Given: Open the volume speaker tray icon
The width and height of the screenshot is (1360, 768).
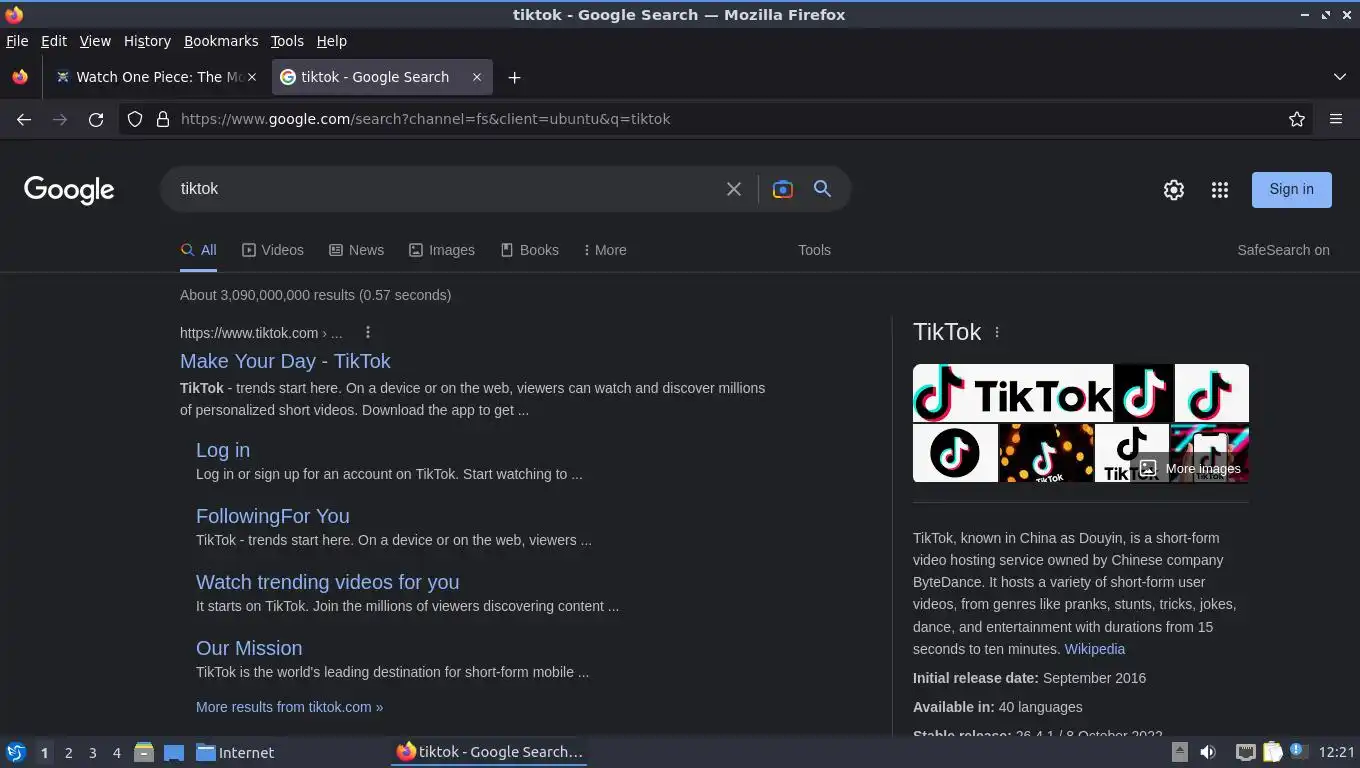Looking at the screenshot, I should point(1208,752).
